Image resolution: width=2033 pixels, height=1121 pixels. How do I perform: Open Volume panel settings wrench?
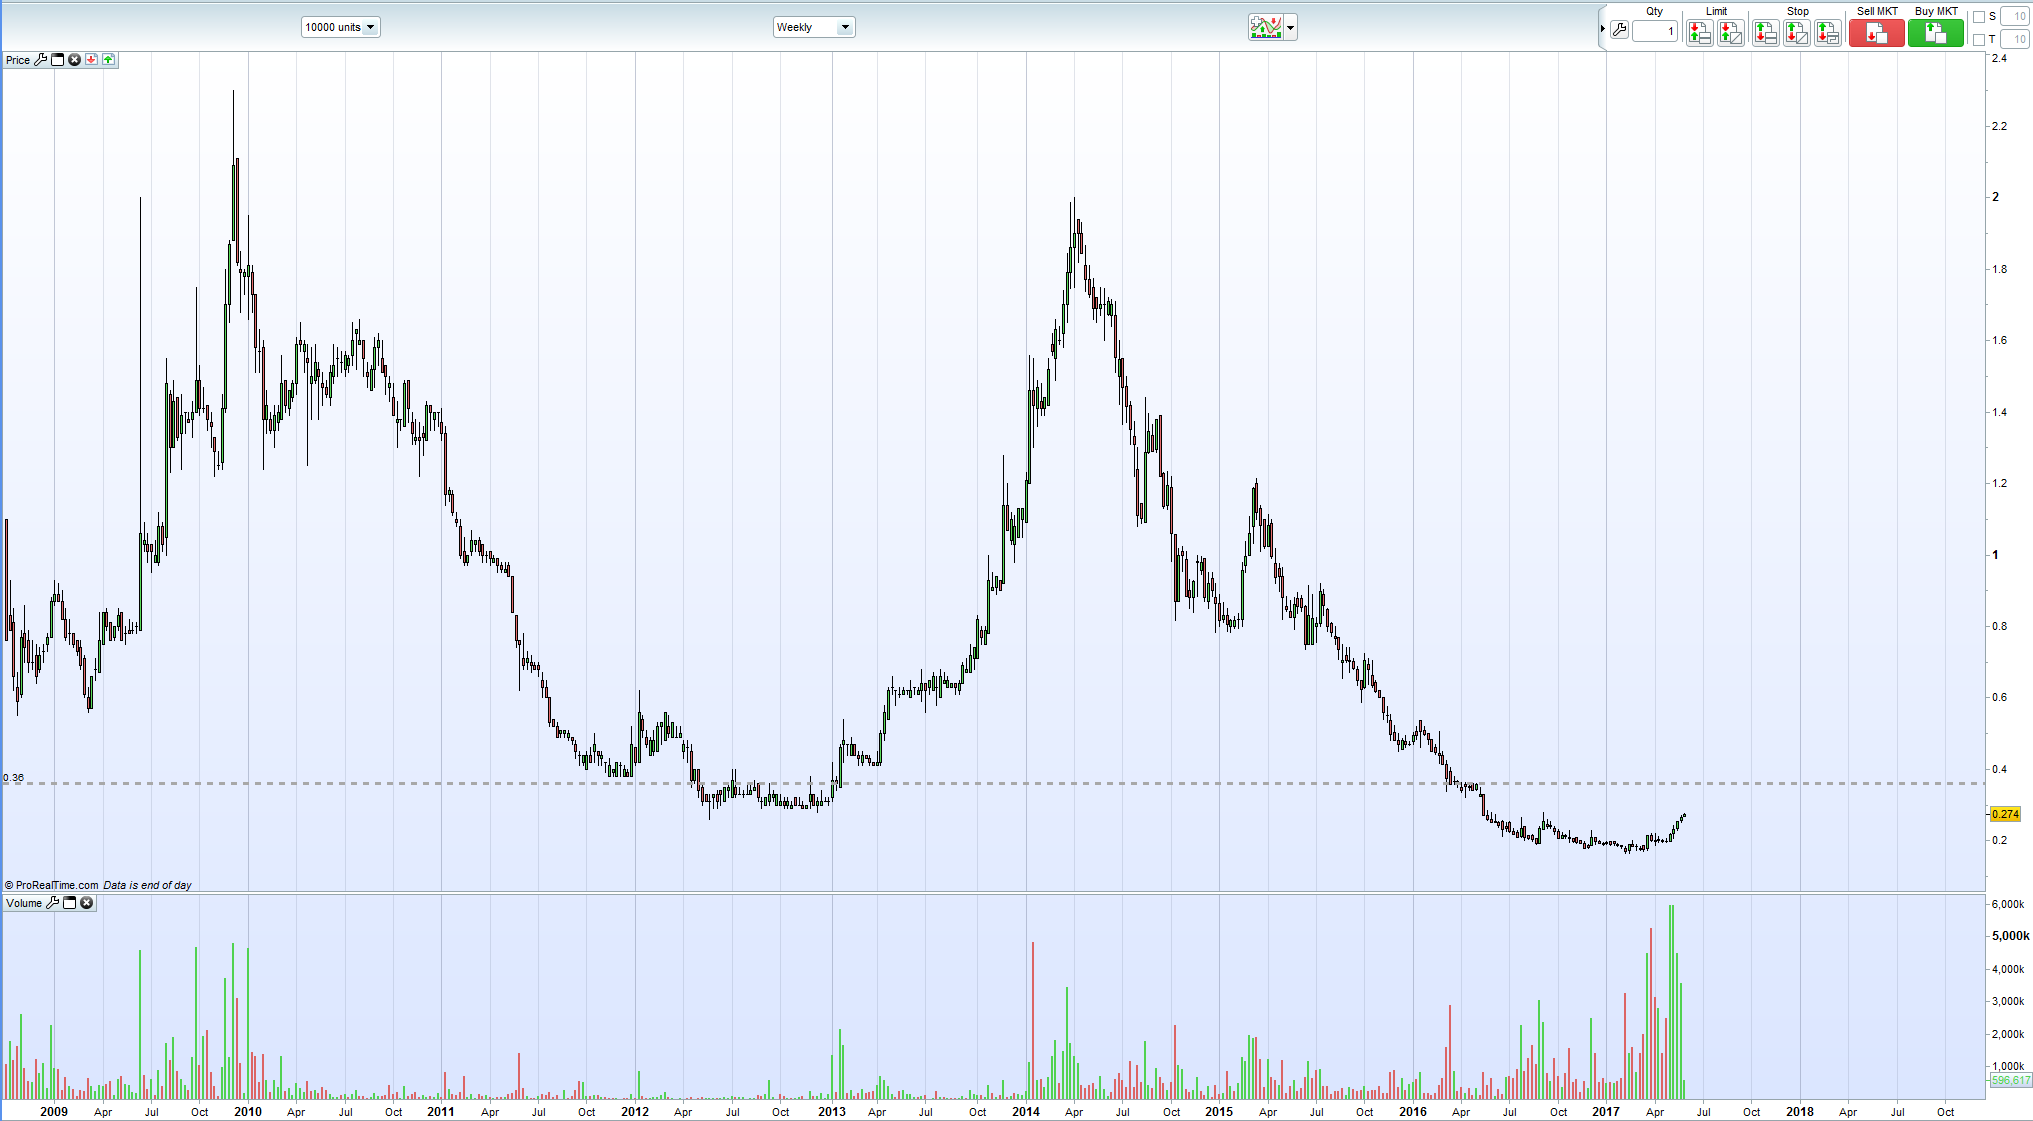pyautogui.click(x=53, y=903)
